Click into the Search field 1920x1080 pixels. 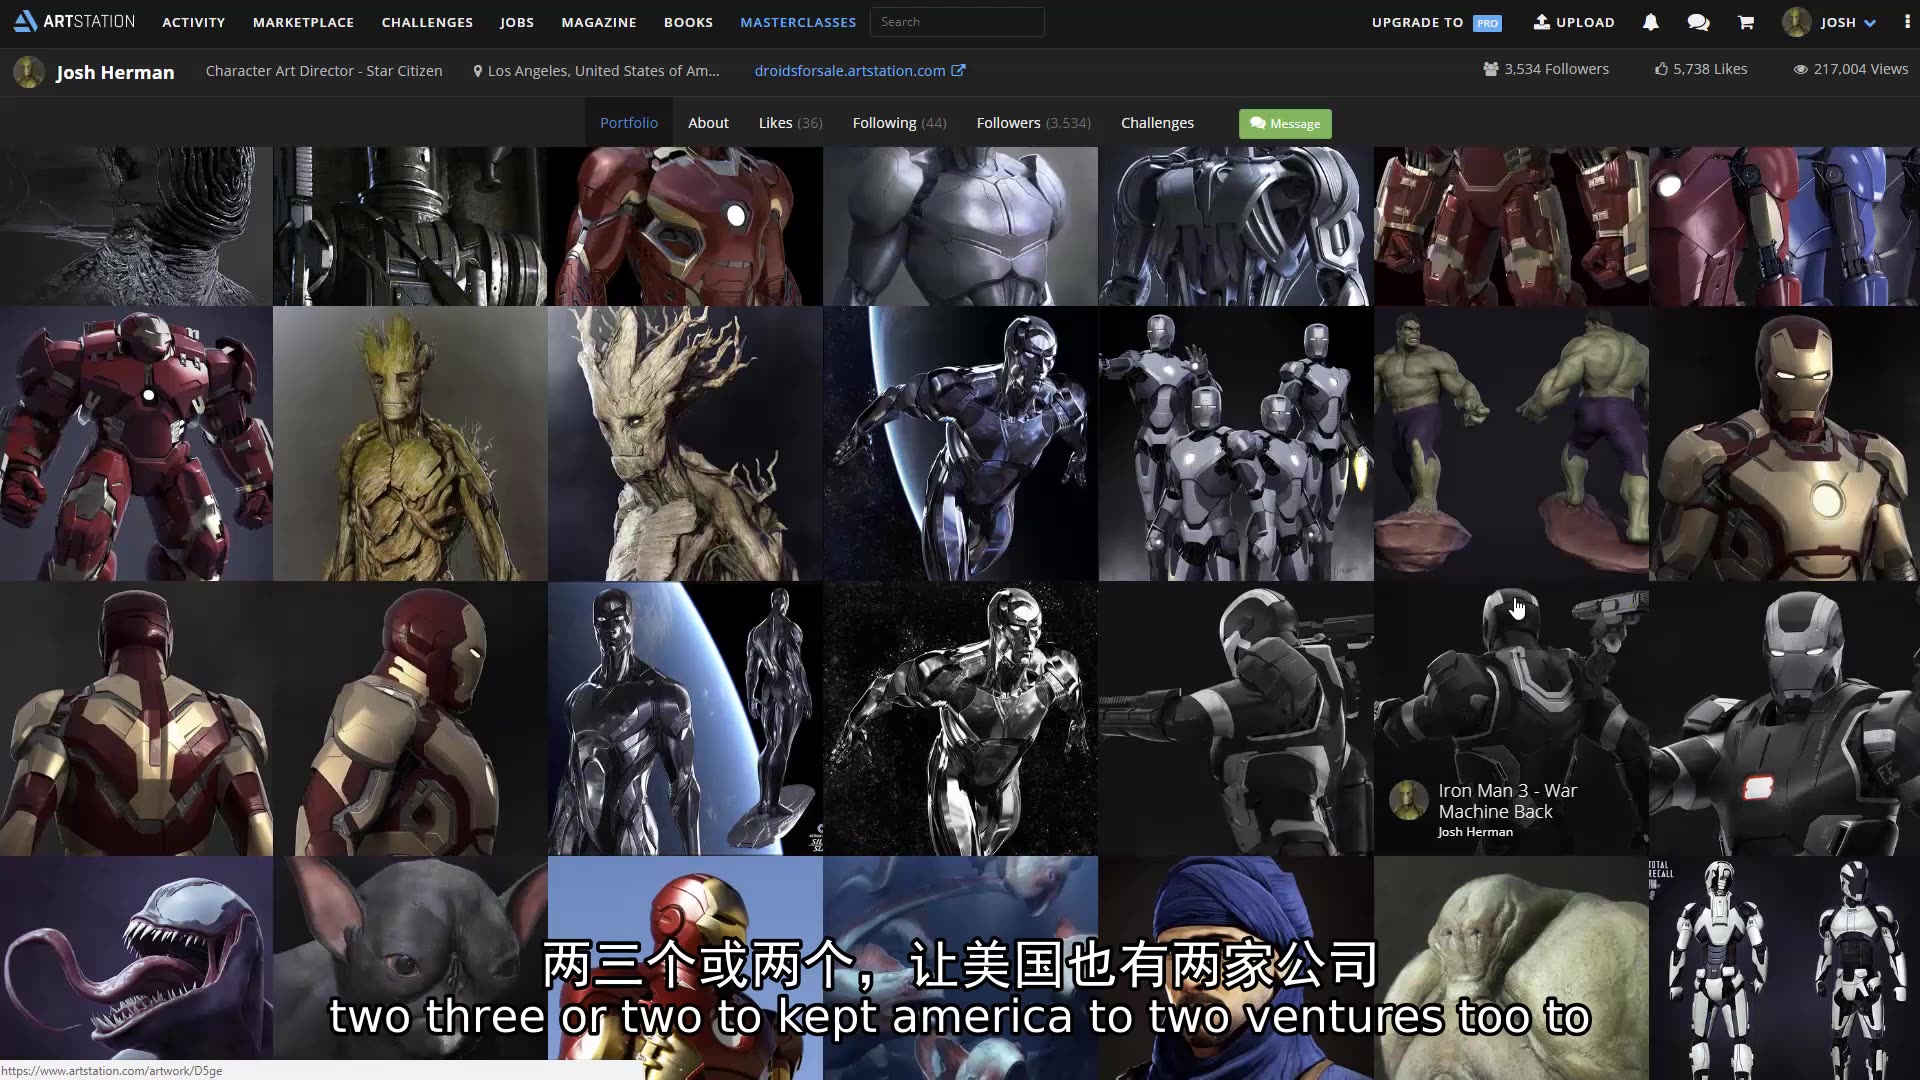[x=957, y=22]
